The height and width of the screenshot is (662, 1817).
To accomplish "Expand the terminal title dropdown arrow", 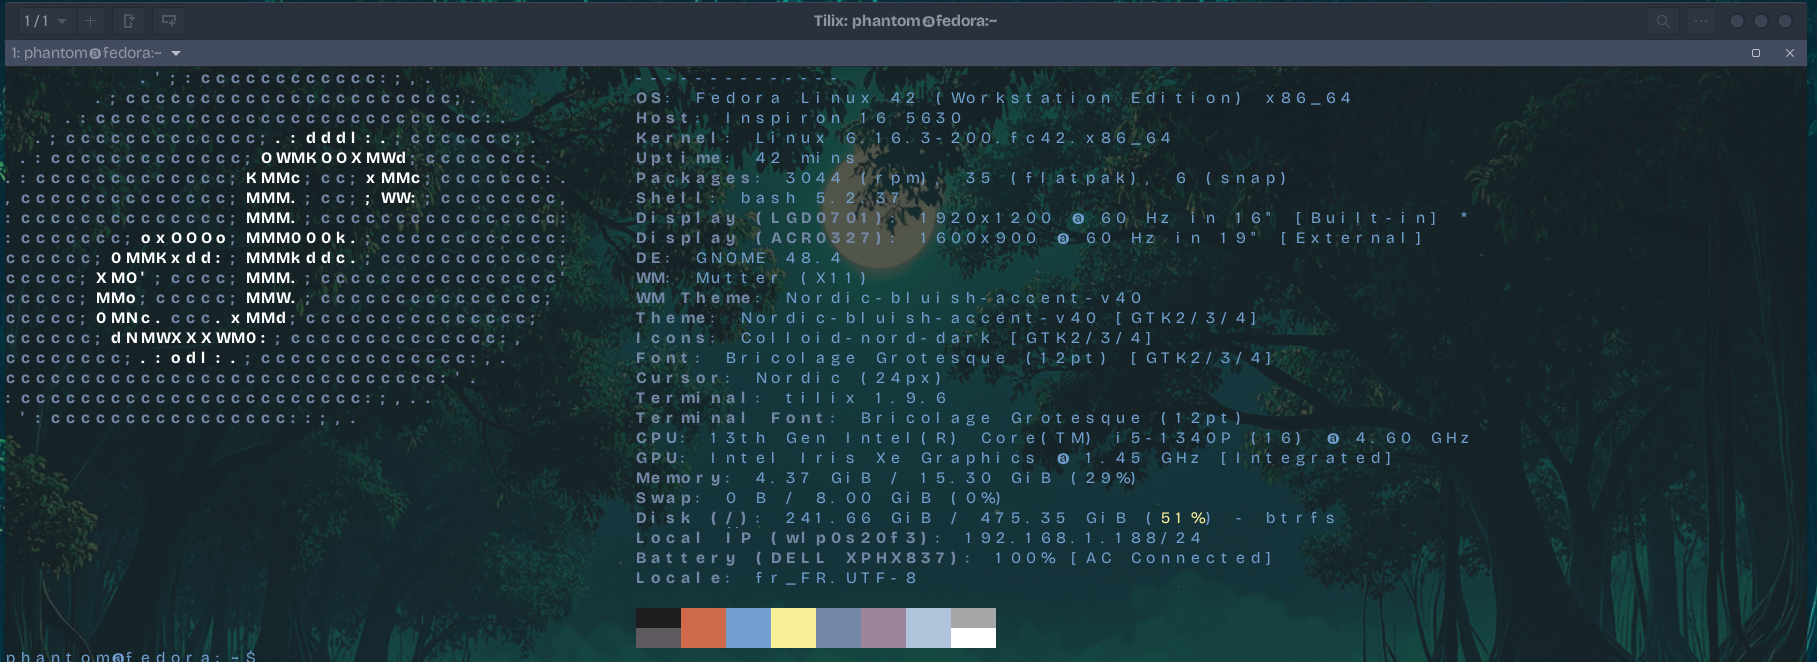I will 176,53.
